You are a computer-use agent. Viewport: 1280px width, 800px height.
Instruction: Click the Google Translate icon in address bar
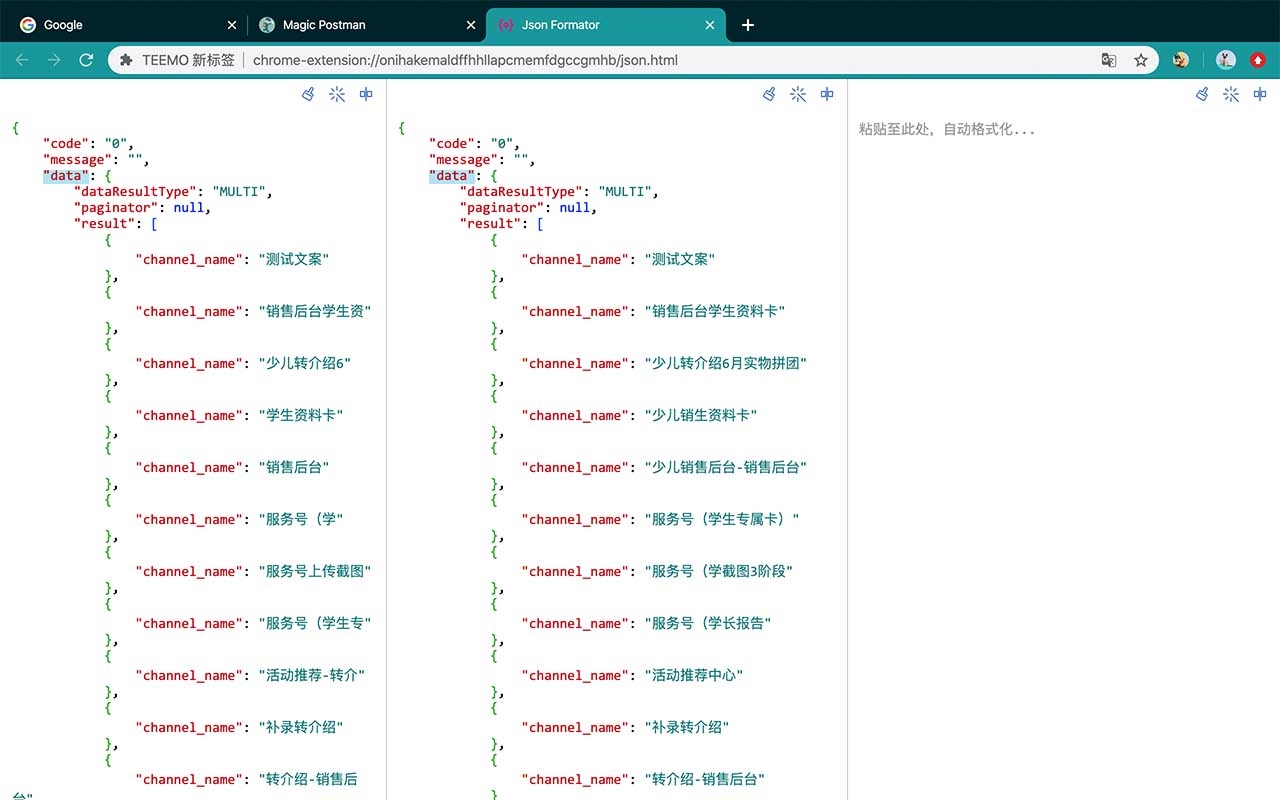click(x=1109, y=60)
